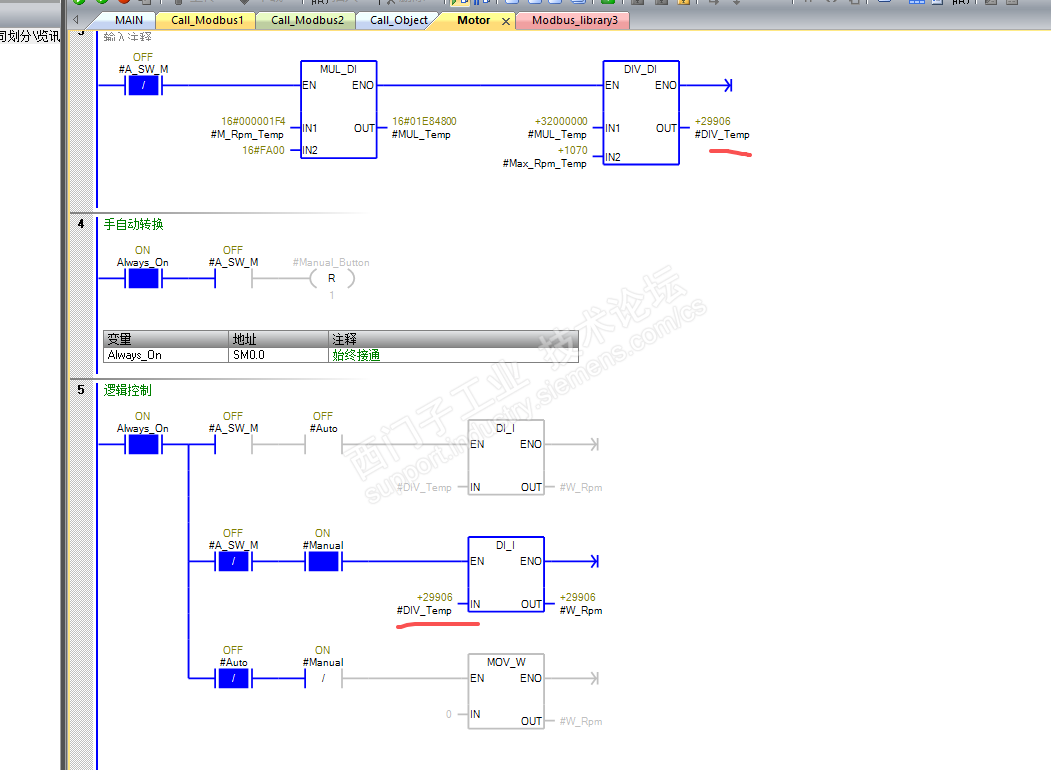Click the +1070 value
The width and height of the screenshot is (1051, 770).
[572, 150]
